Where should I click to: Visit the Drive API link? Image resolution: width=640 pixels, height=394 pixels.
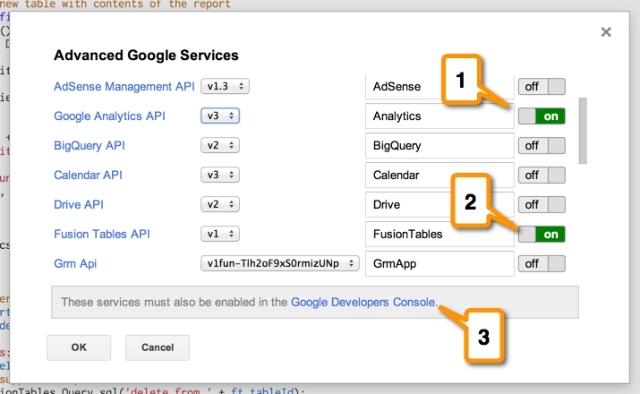coord(78,204)
